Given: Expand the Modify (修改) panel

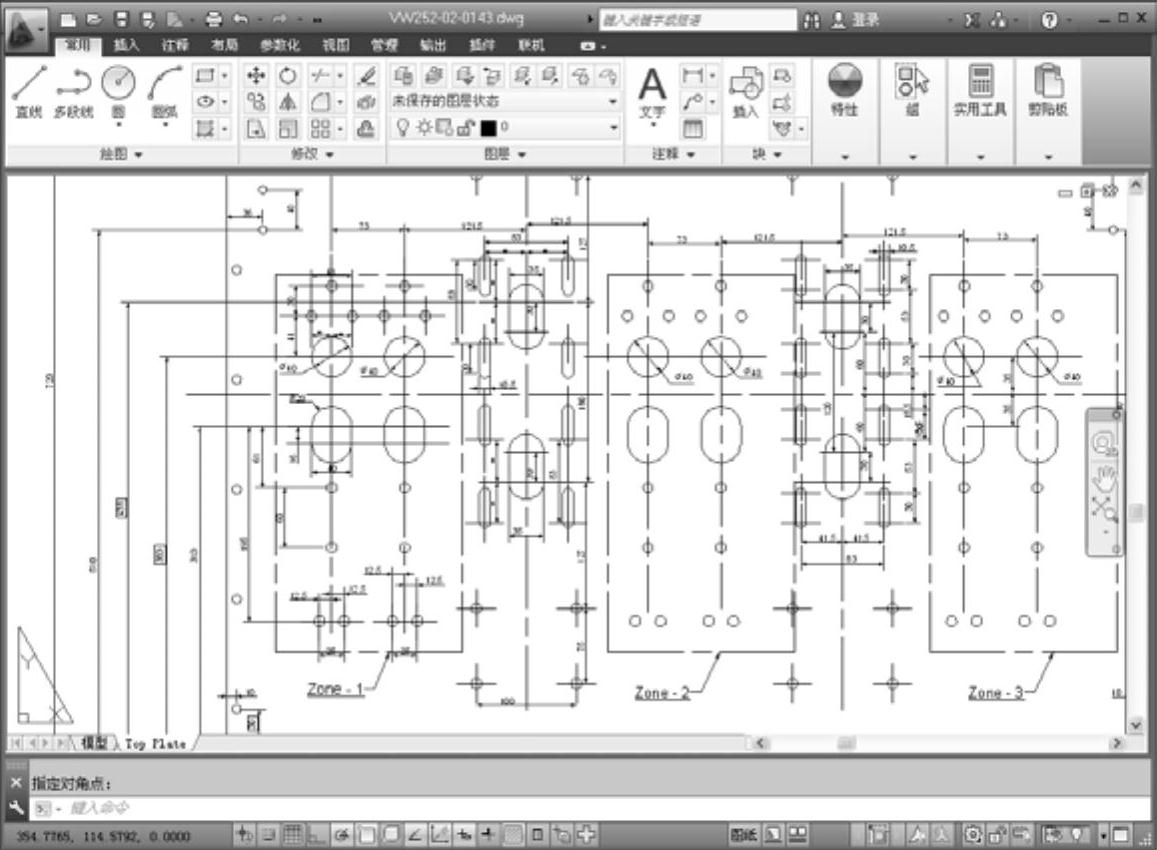Looking at the screenshot, I should [x=312, y=154].
